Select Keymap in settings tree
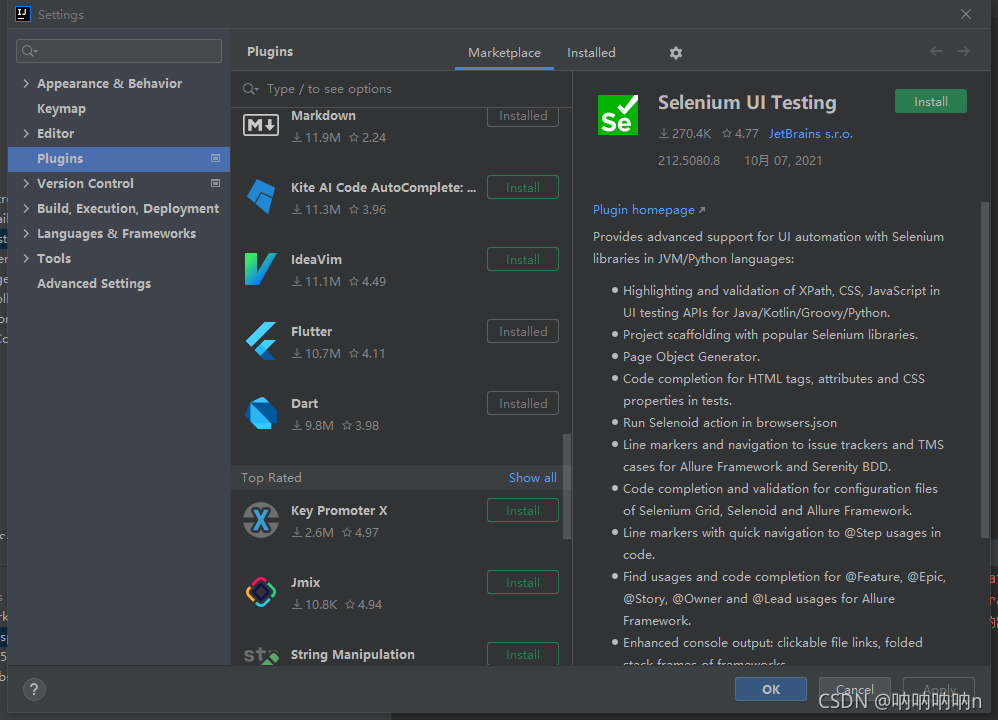The height and width of the screenshot is (720, 998). [61, 109]
